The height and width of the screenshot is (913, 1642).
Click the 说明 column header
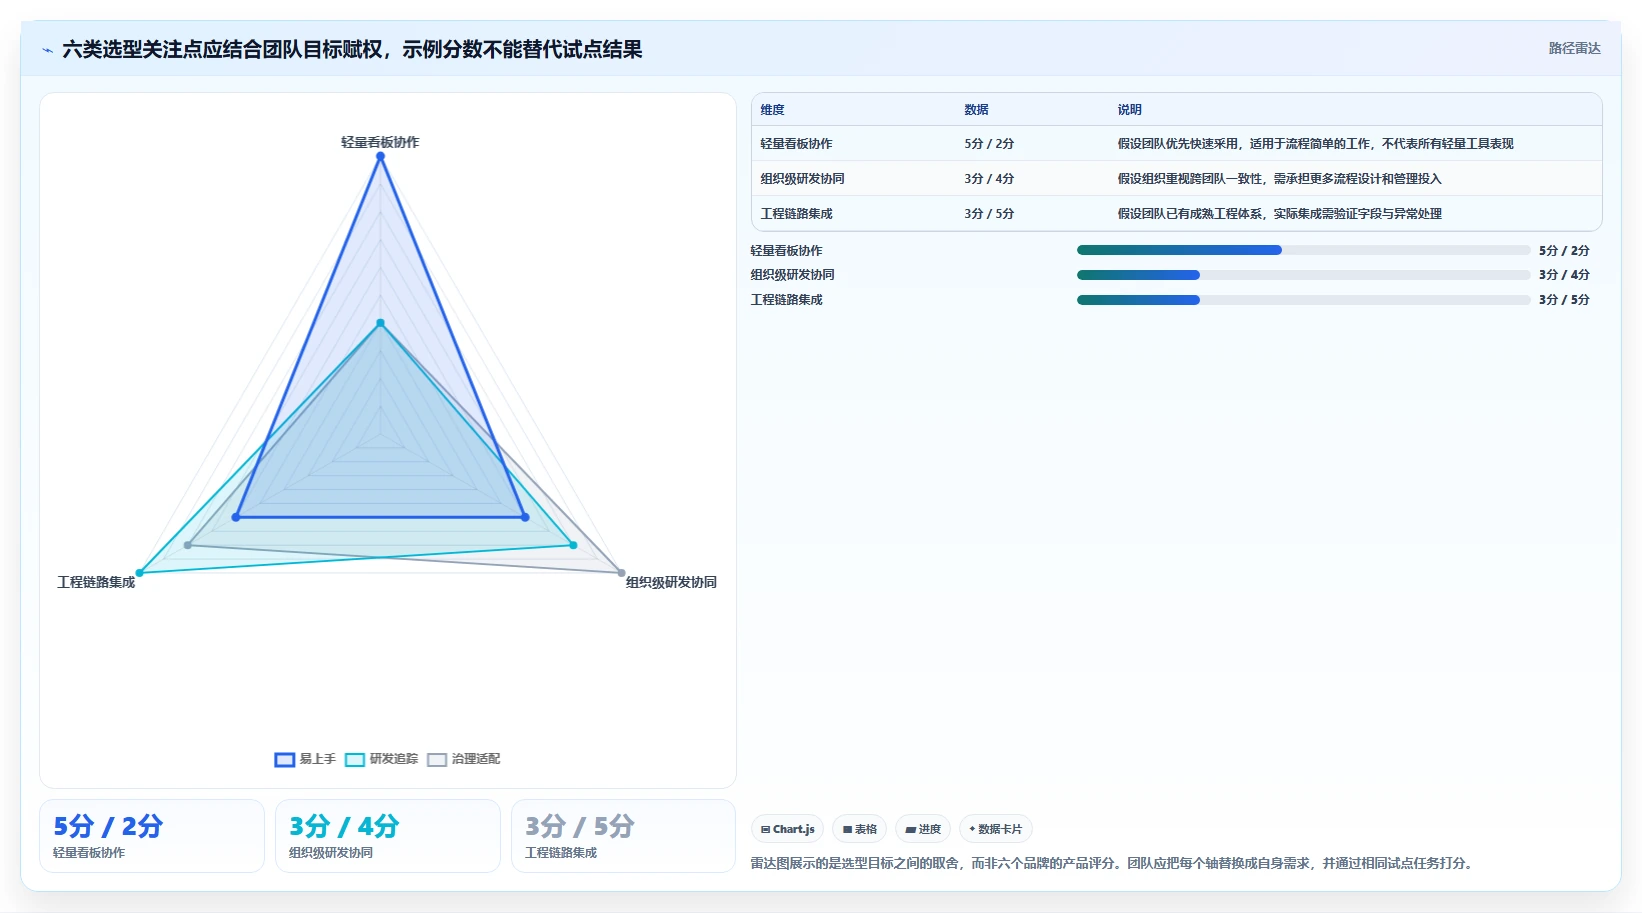(x=1129, y=110)
